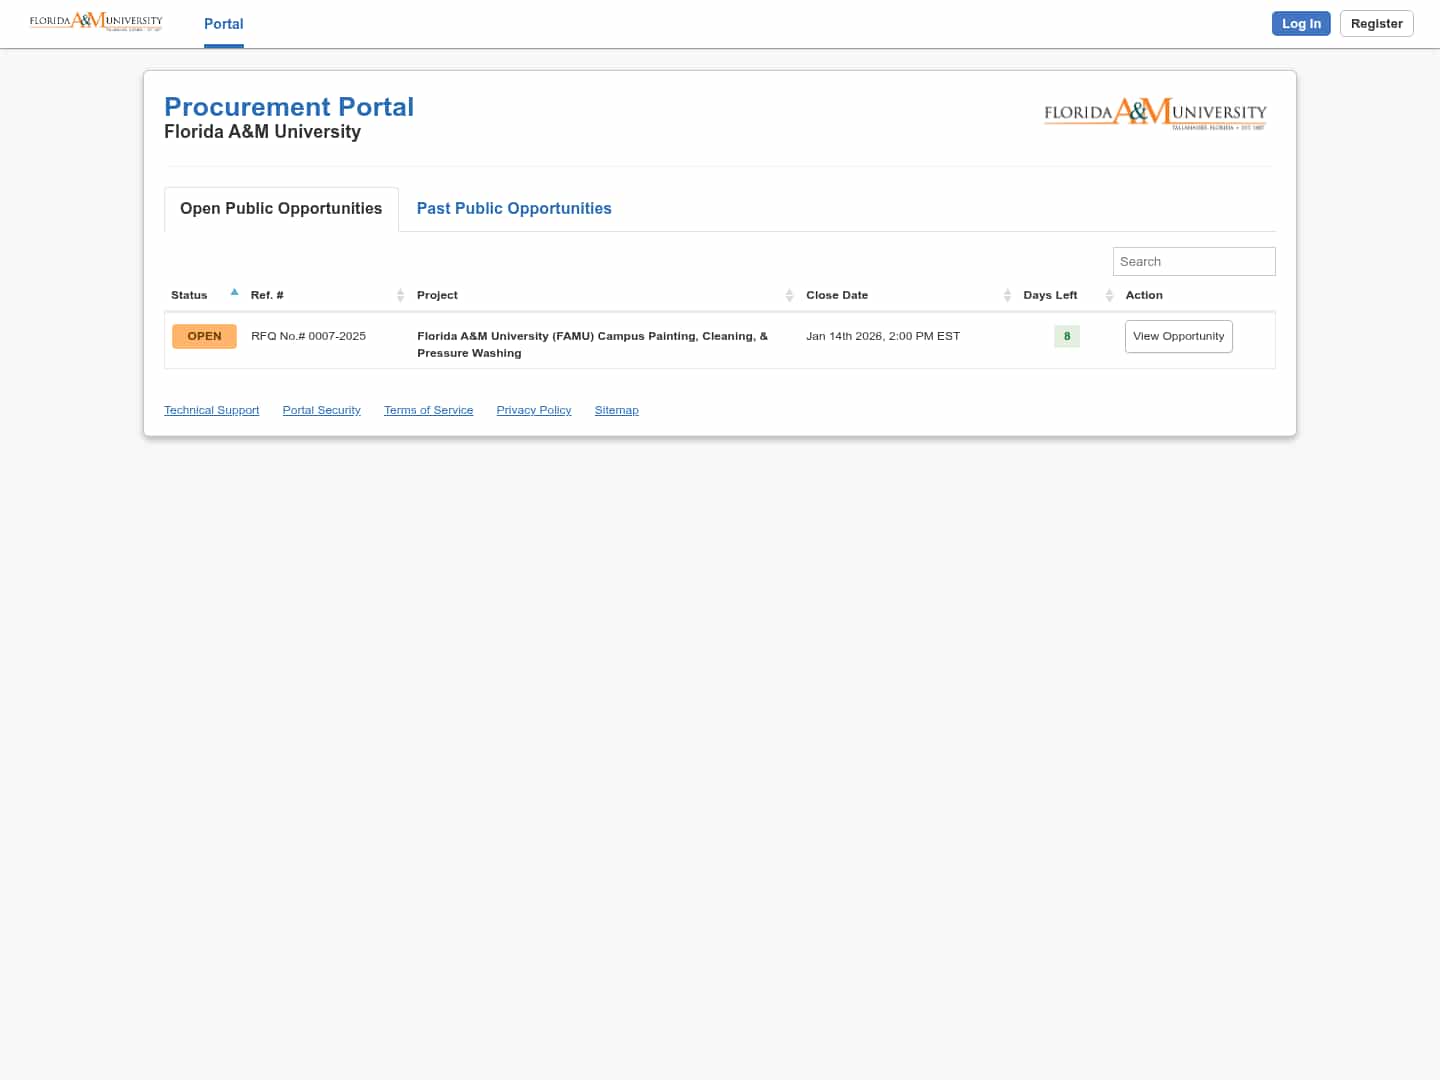Click the Action column header
1440x1080 pixels.
coord(1144,296)
